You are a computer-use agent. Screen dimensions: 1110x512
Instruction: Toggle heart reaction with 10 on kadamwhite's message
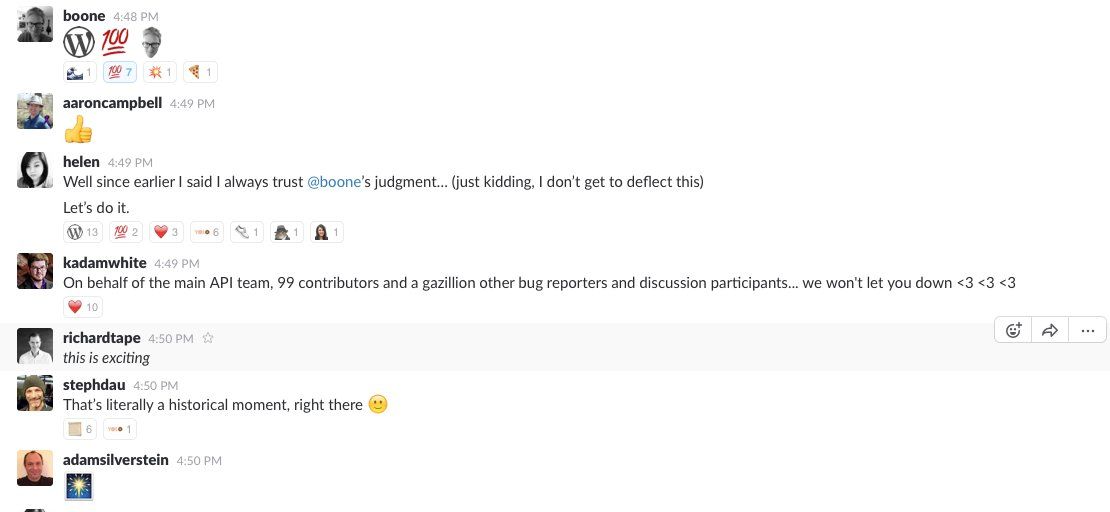tap(83, 307)
